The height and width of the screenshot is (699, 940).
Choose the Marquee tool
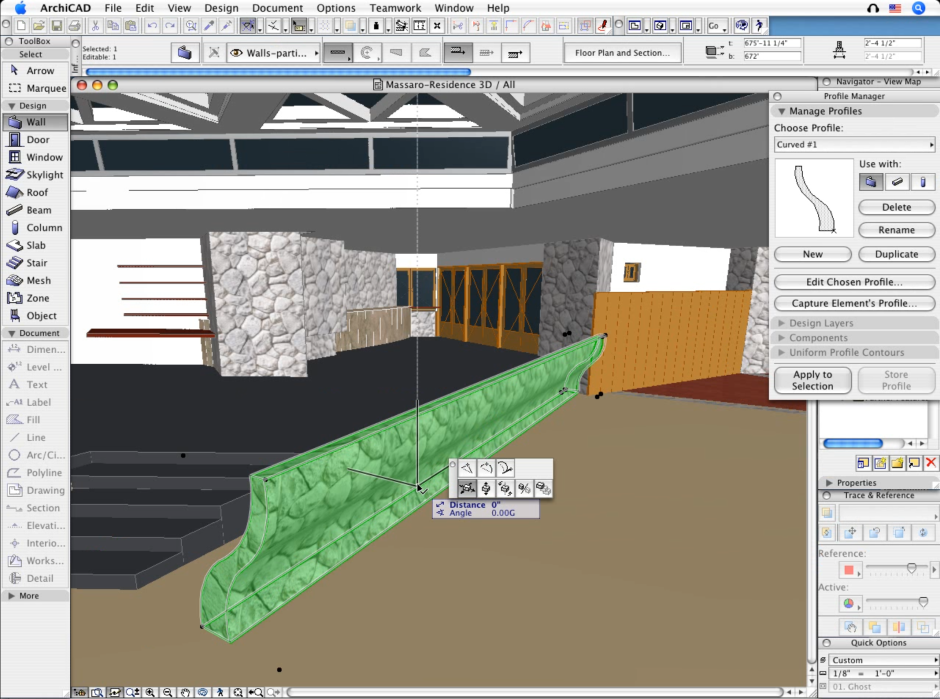[35, 88]
